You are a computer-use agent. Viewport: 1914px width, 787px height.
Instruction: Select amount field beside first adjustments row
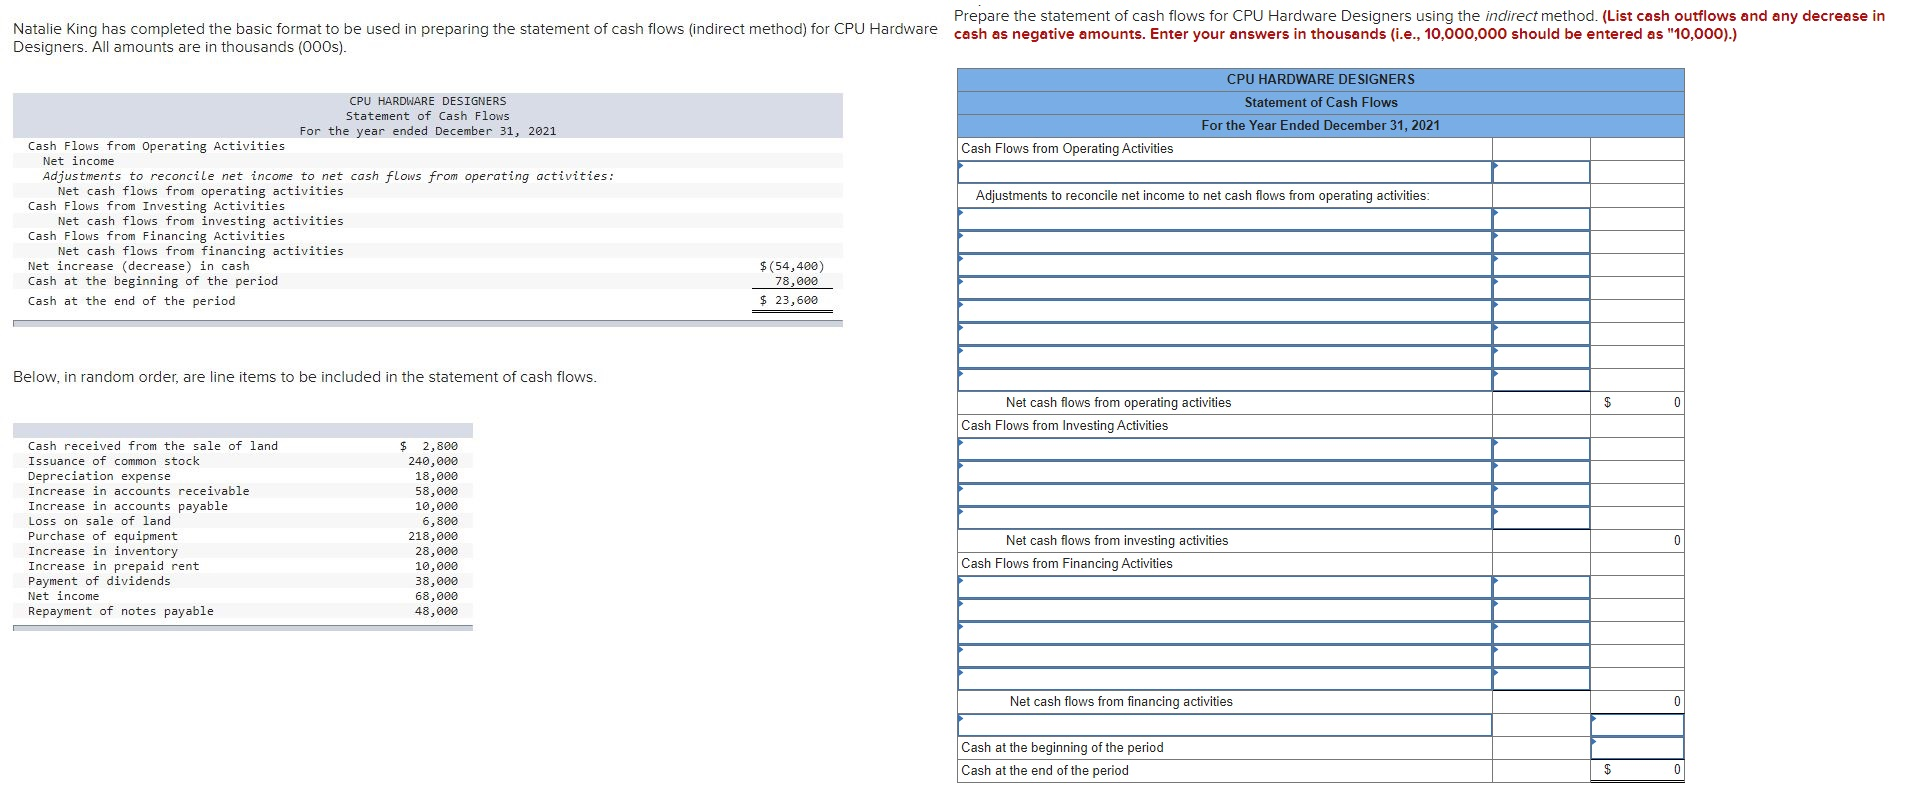pos(1541,219)
